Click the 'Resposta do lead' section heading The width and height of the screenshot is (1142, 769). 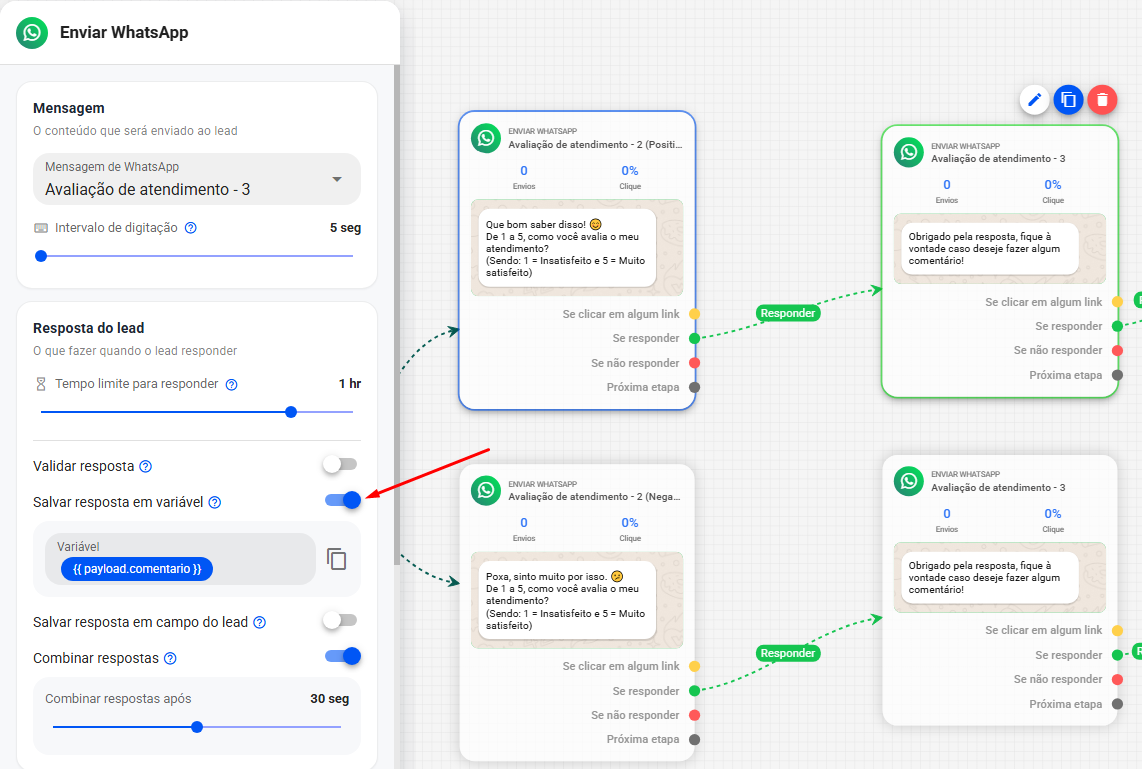[x=89, y=328]
